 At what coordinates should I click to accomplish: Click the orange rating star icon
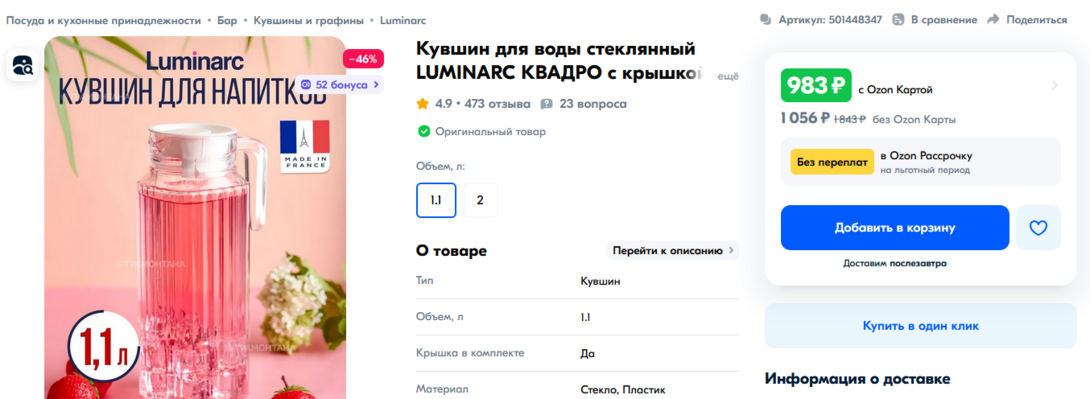point(422,104)
